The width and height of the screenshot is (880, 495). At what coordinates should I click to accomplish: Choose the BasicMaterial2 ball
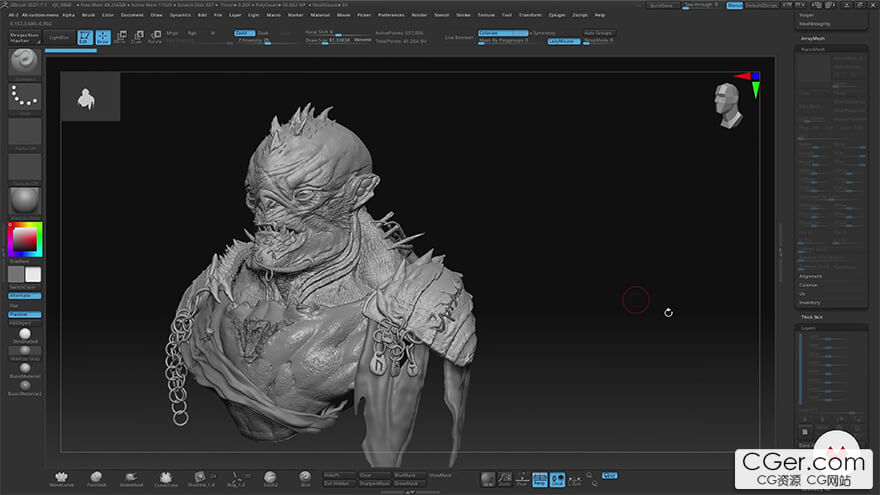point(25,388)
